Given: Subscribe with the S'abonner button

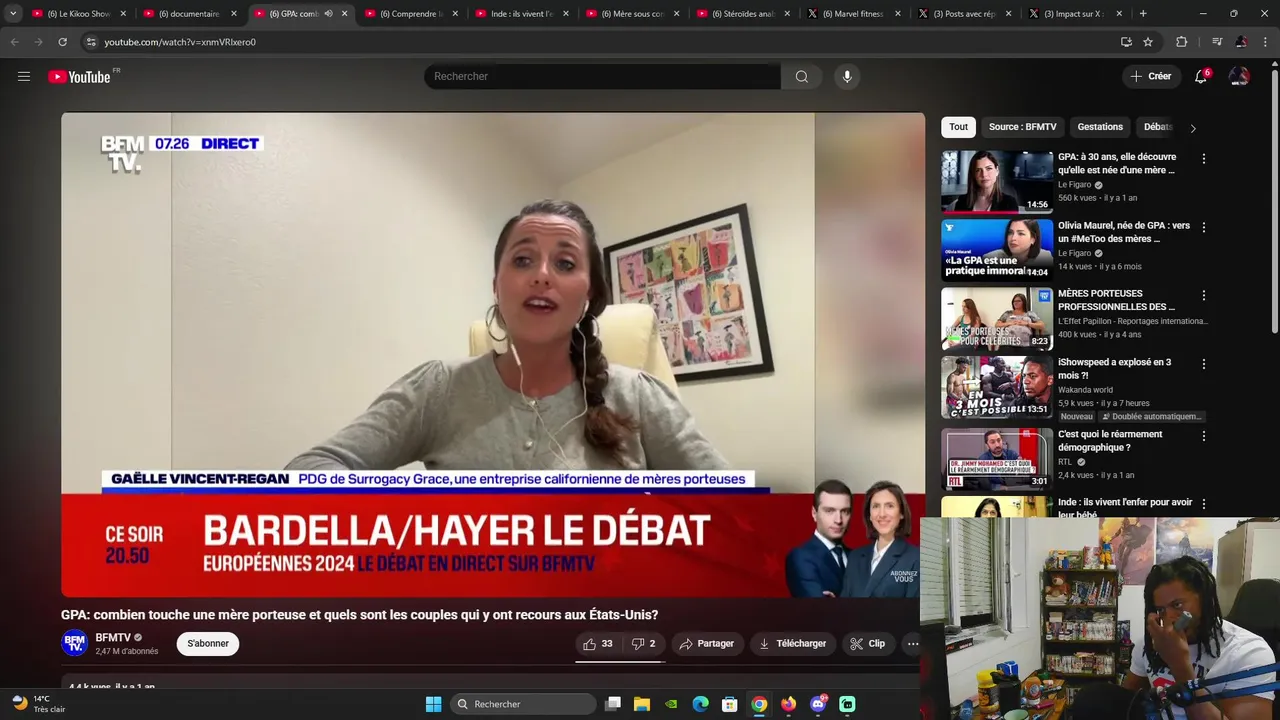Looking at the screenshot, I should click(x=208, y=644).
